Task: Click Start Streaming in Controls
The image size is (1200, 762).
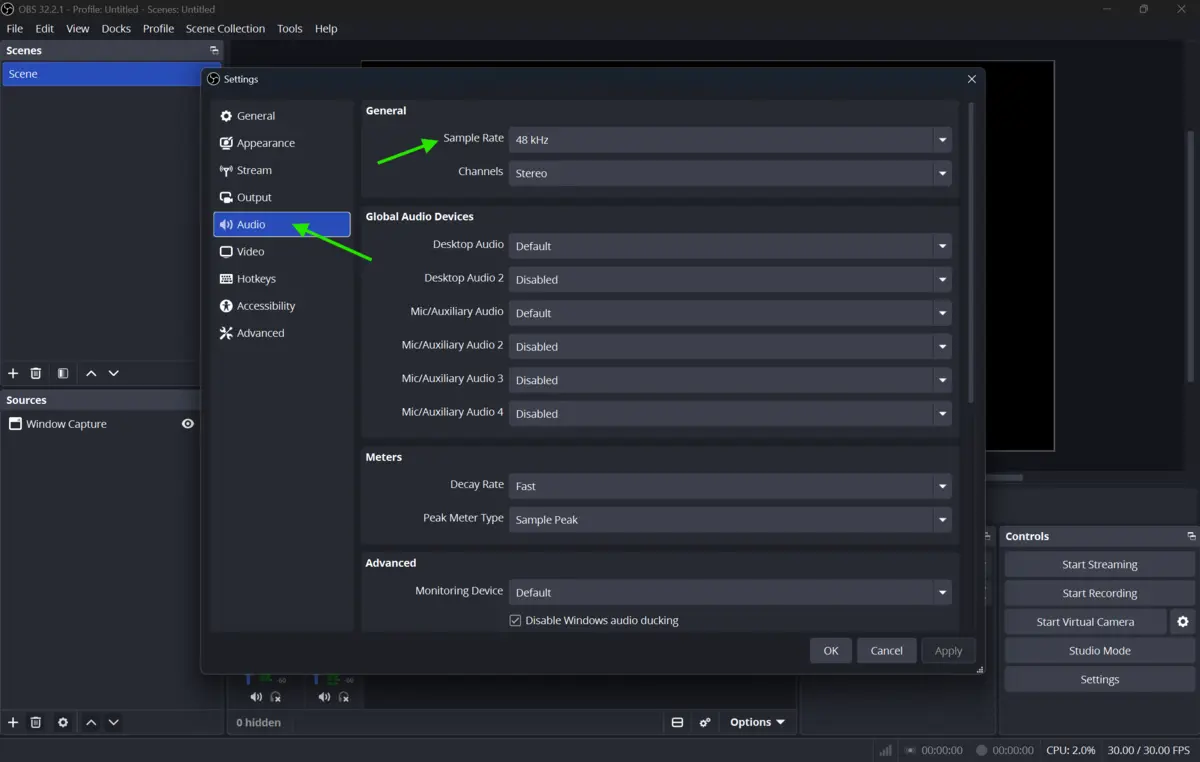Action: coord(1099,564)
